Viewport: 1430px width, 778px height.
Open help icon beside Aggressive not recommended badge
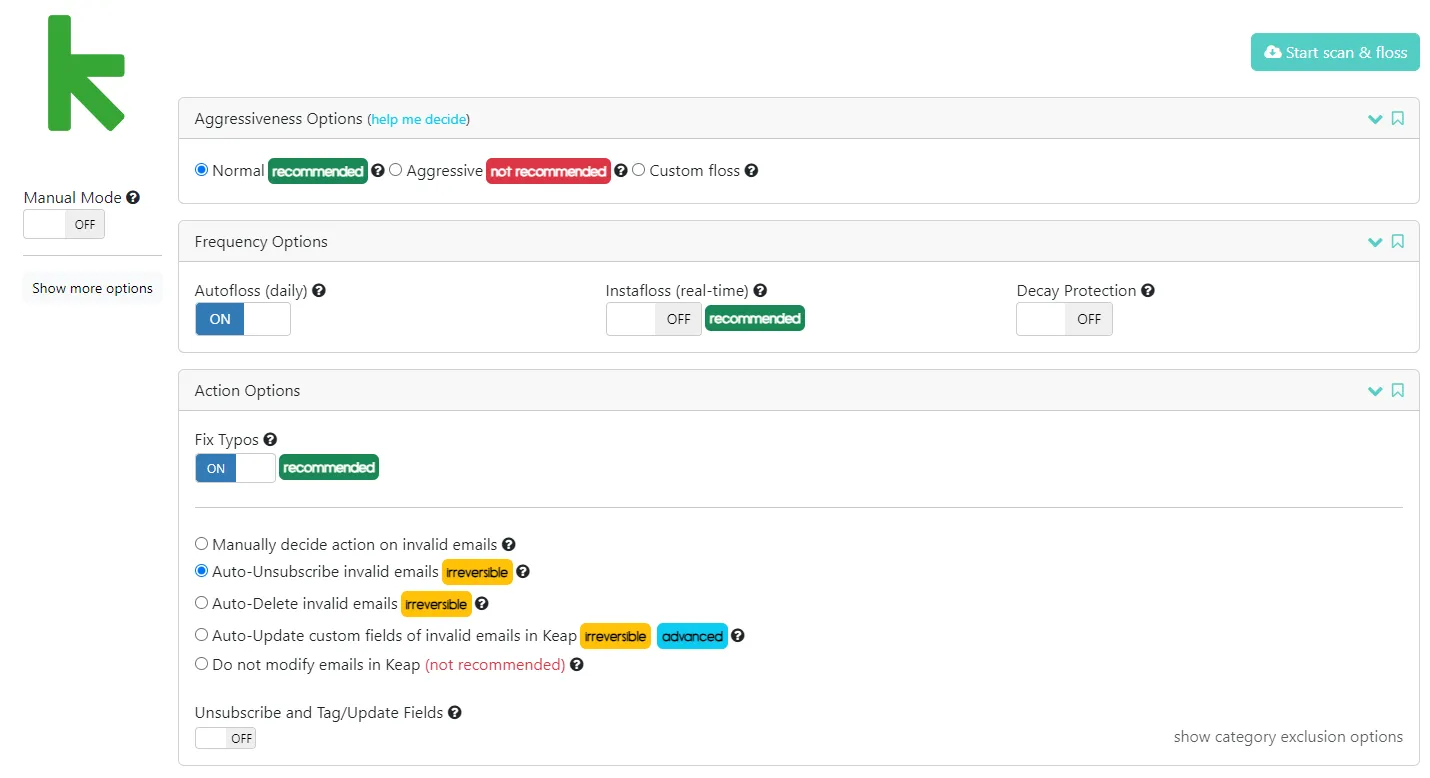coord(620,171)
